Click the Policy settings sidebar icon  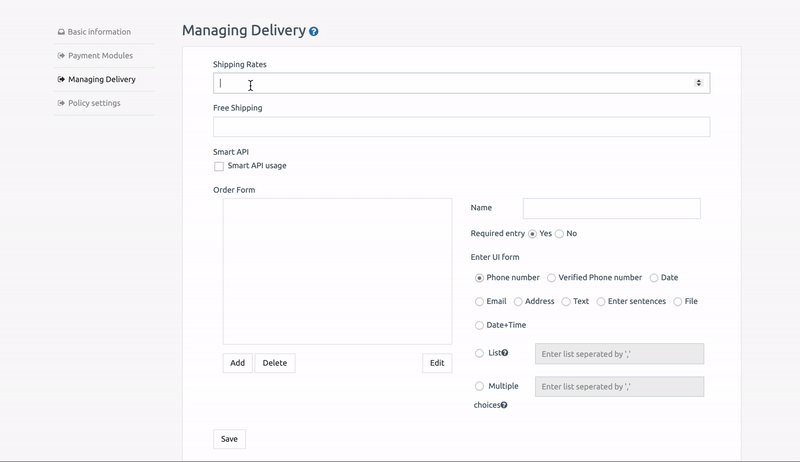62,103
